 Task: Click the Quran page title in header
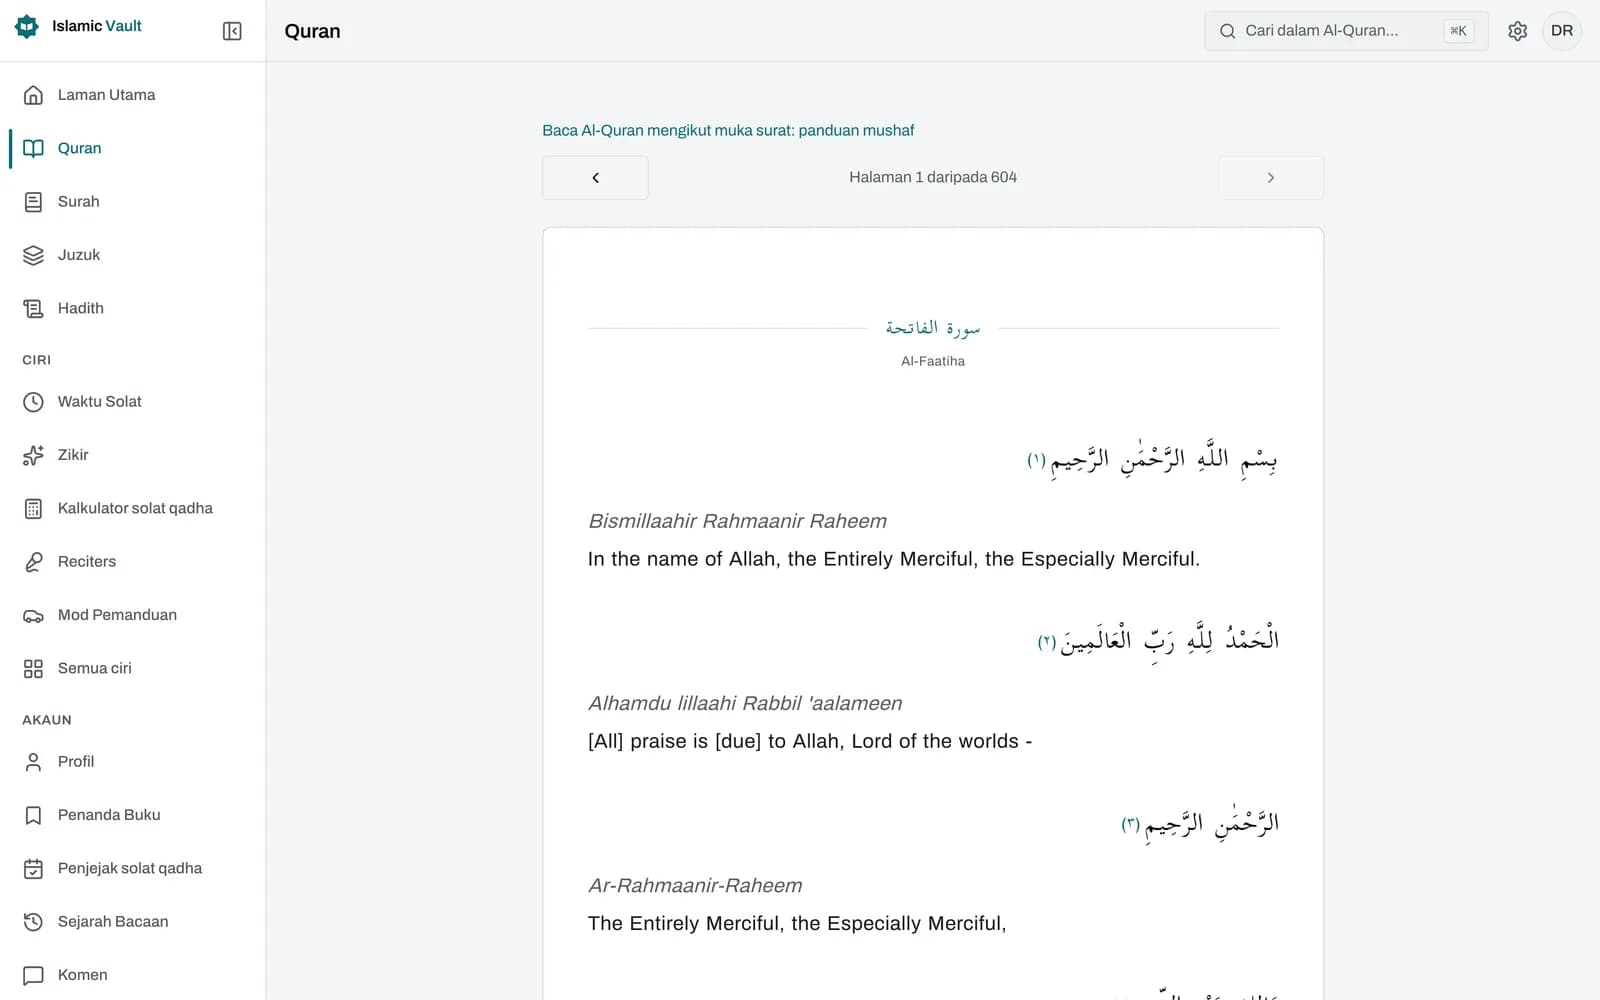click(x=312, y=31)
